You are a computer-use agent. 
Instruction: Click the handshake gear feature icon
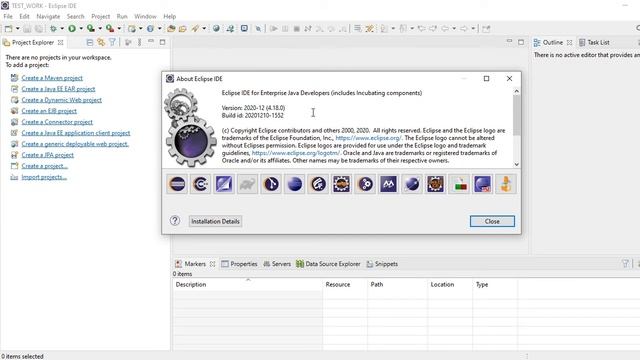click(341, 184)
